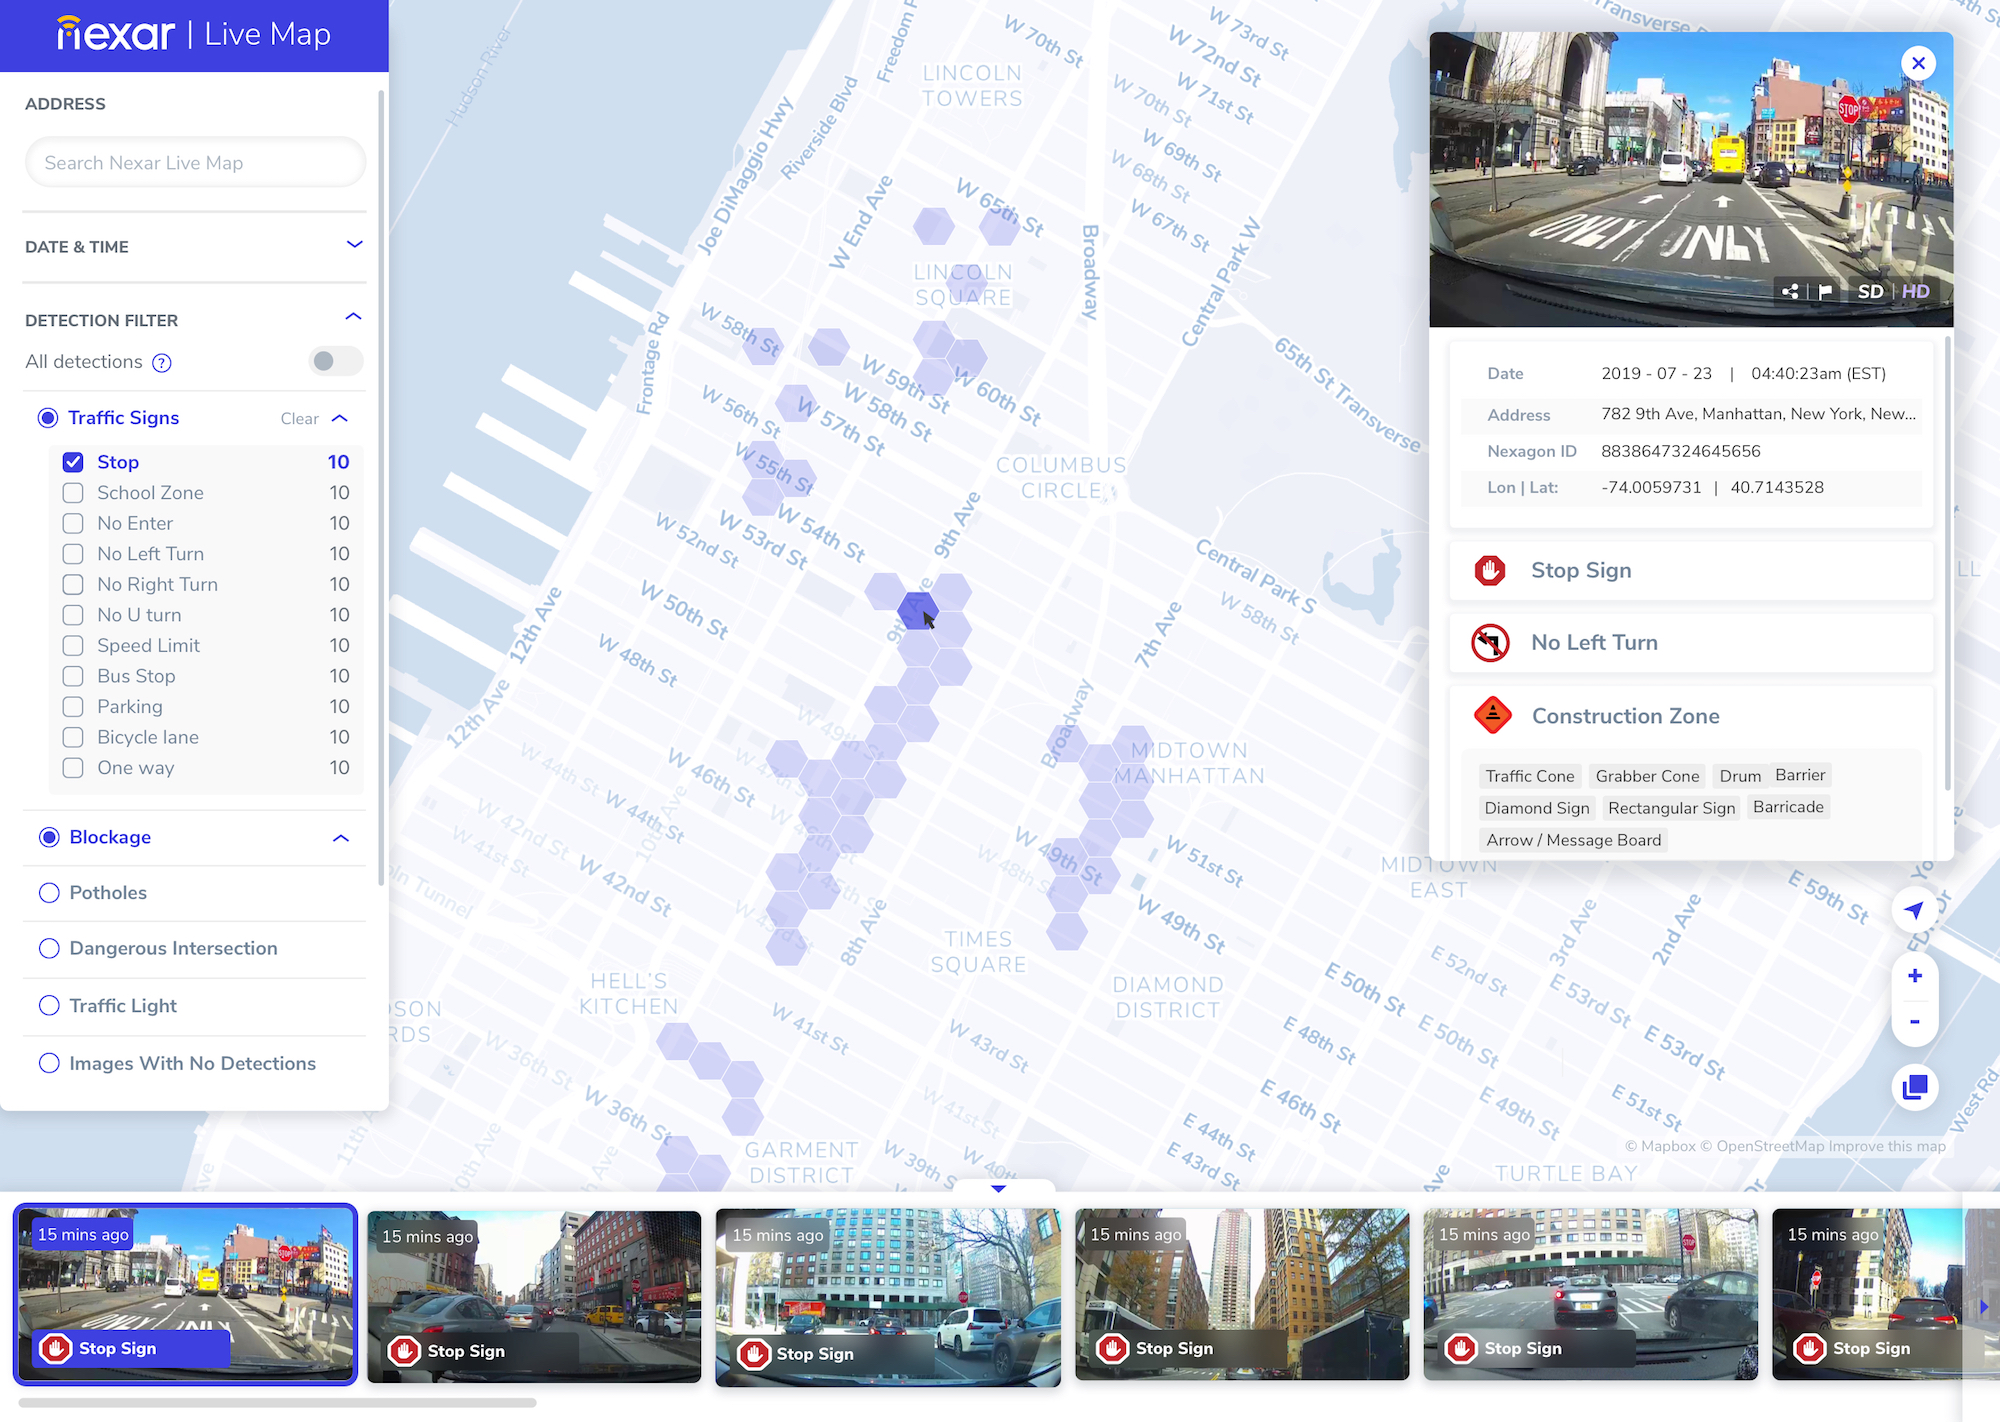Click the All detections help question icon
2000x1422 pixels.
click(162, 363)
